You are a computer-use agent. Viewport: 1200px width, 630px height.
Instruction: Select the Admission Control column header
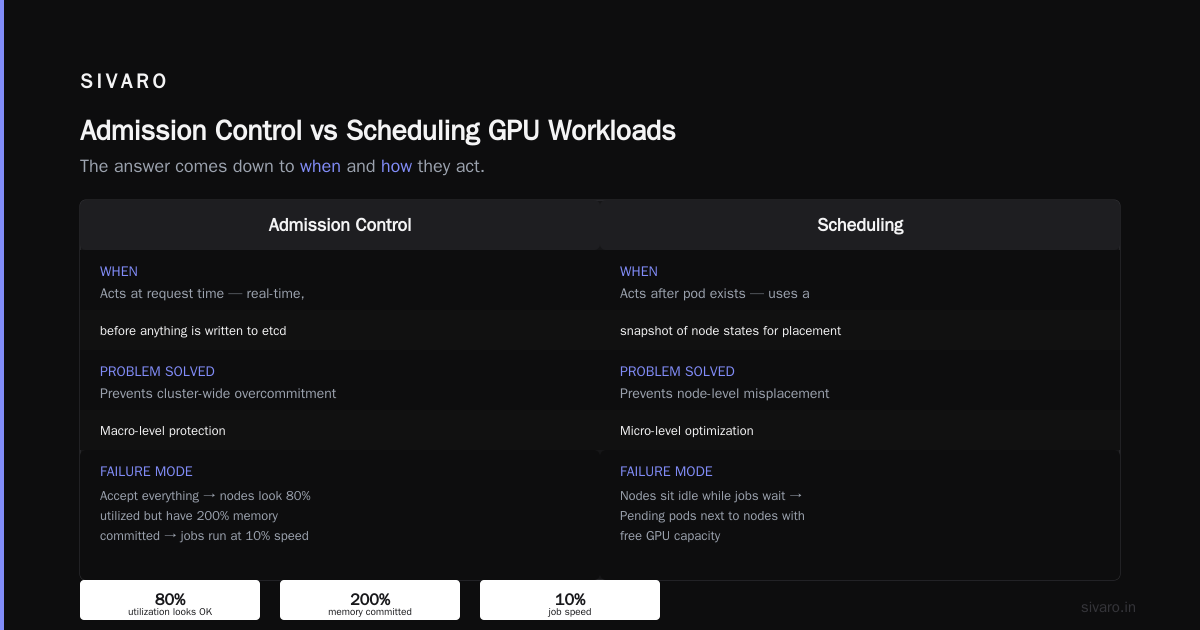tap(340, 225)
